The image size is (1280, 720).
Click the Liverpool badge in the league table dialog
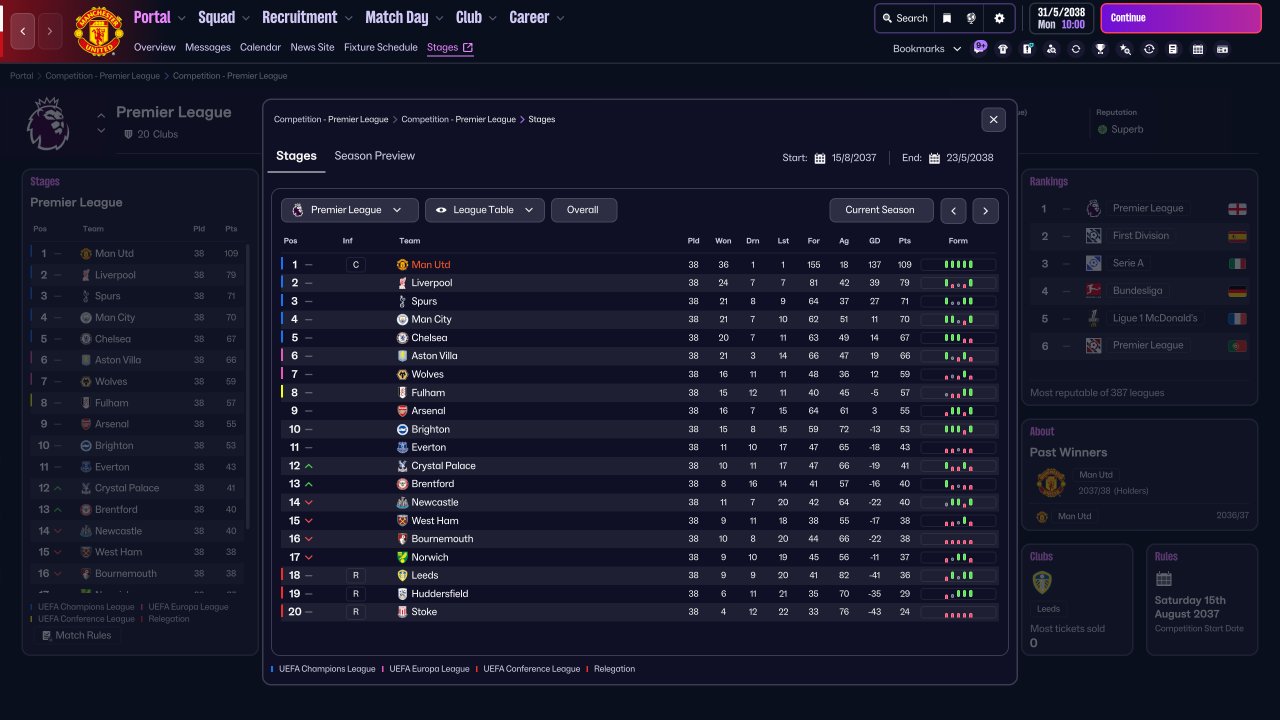[402, 283]
